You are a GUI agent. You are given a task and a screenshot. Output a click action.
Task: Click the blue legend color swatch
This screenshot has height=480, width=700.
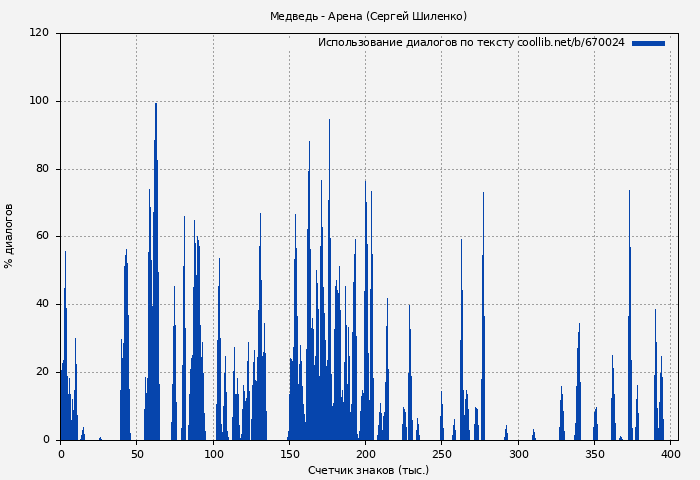(x=648, y=43)
